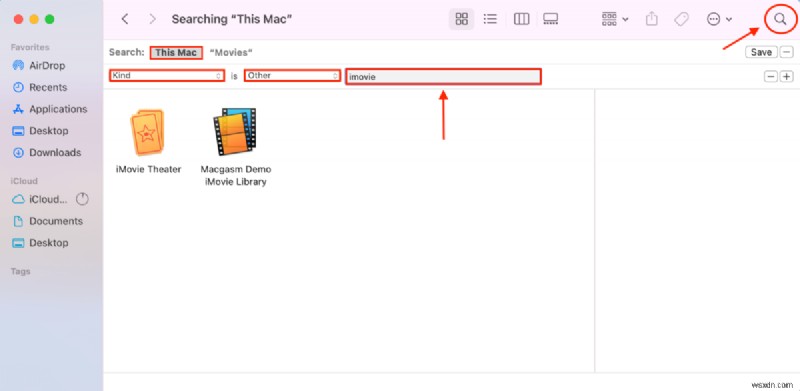The image size is (800, 391).
Task: Go back with the left chevron button
Action: pos(125,19)
